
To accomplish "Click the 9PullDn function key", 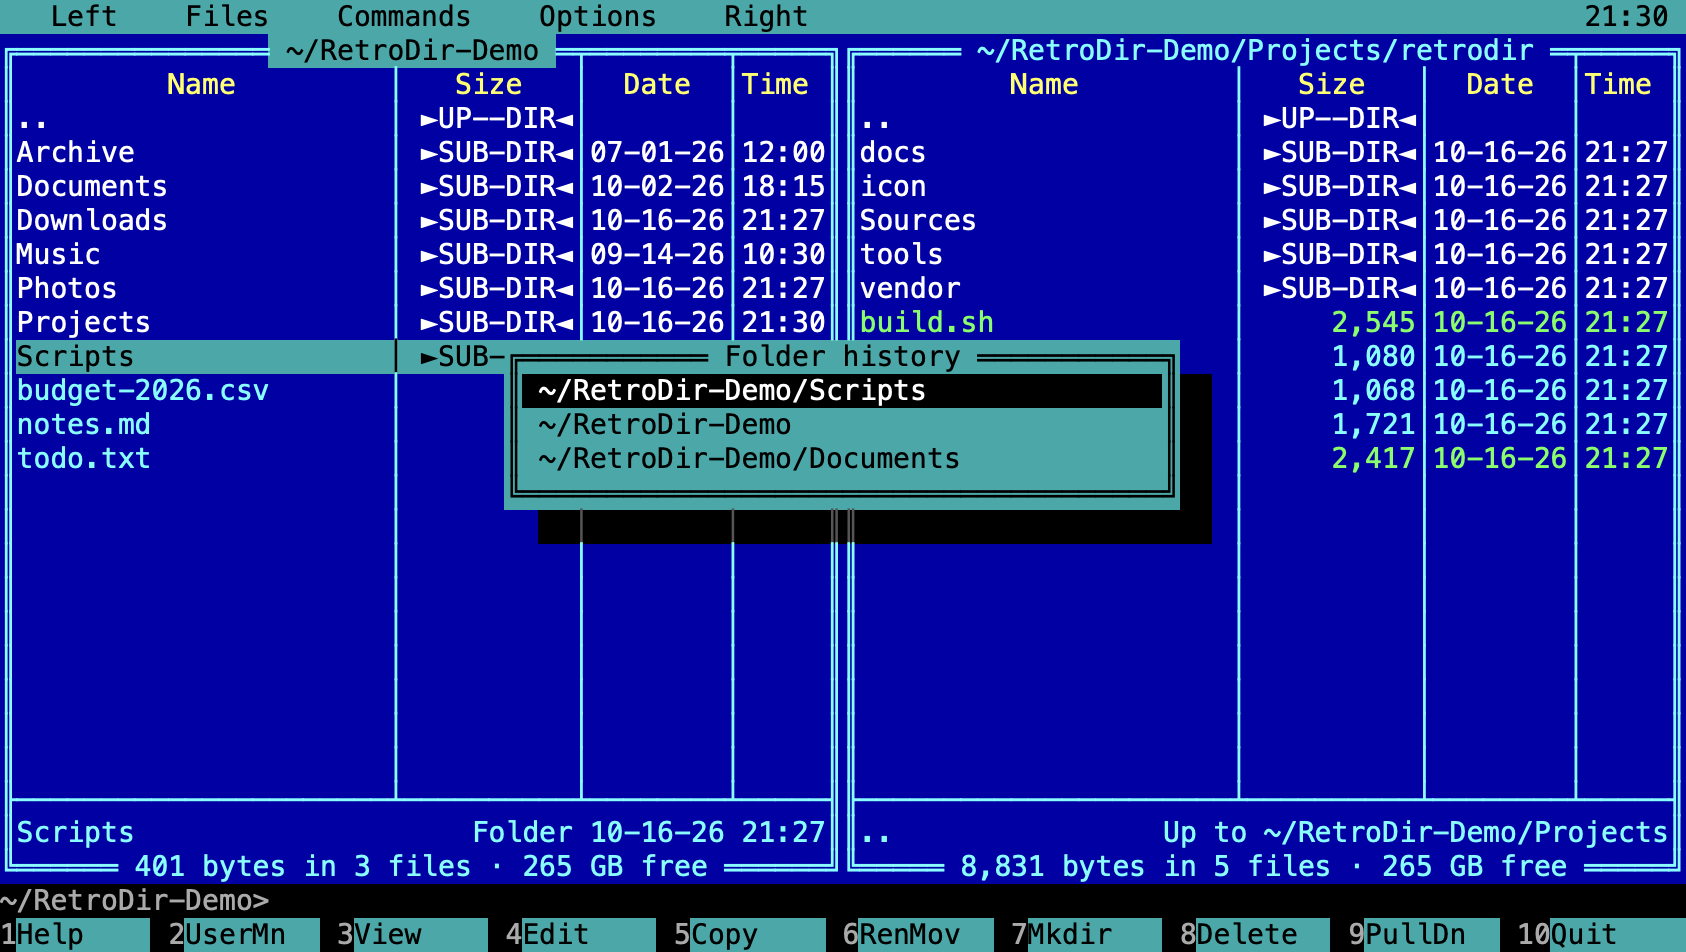I will click(1424, 935).
